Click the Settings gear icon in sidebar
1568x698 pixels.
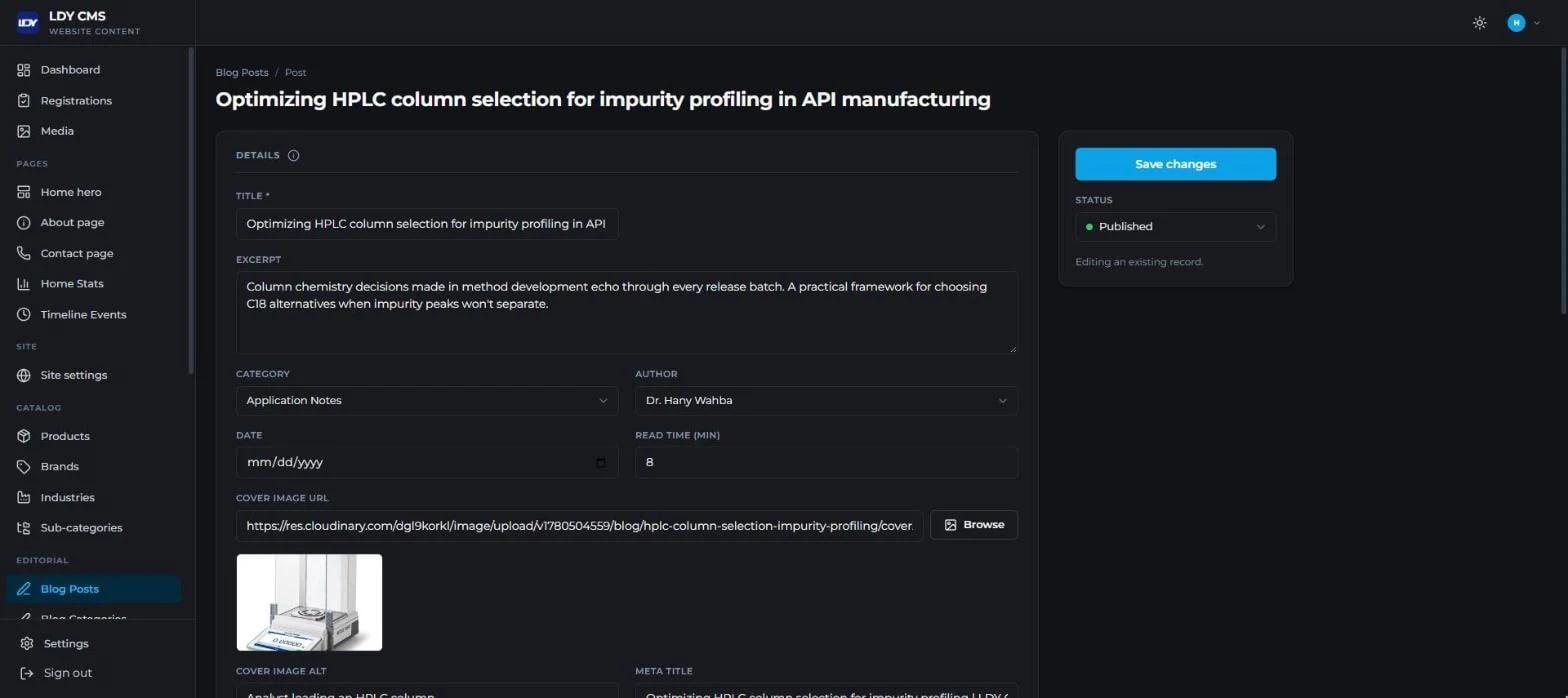[x=27, y=644]
